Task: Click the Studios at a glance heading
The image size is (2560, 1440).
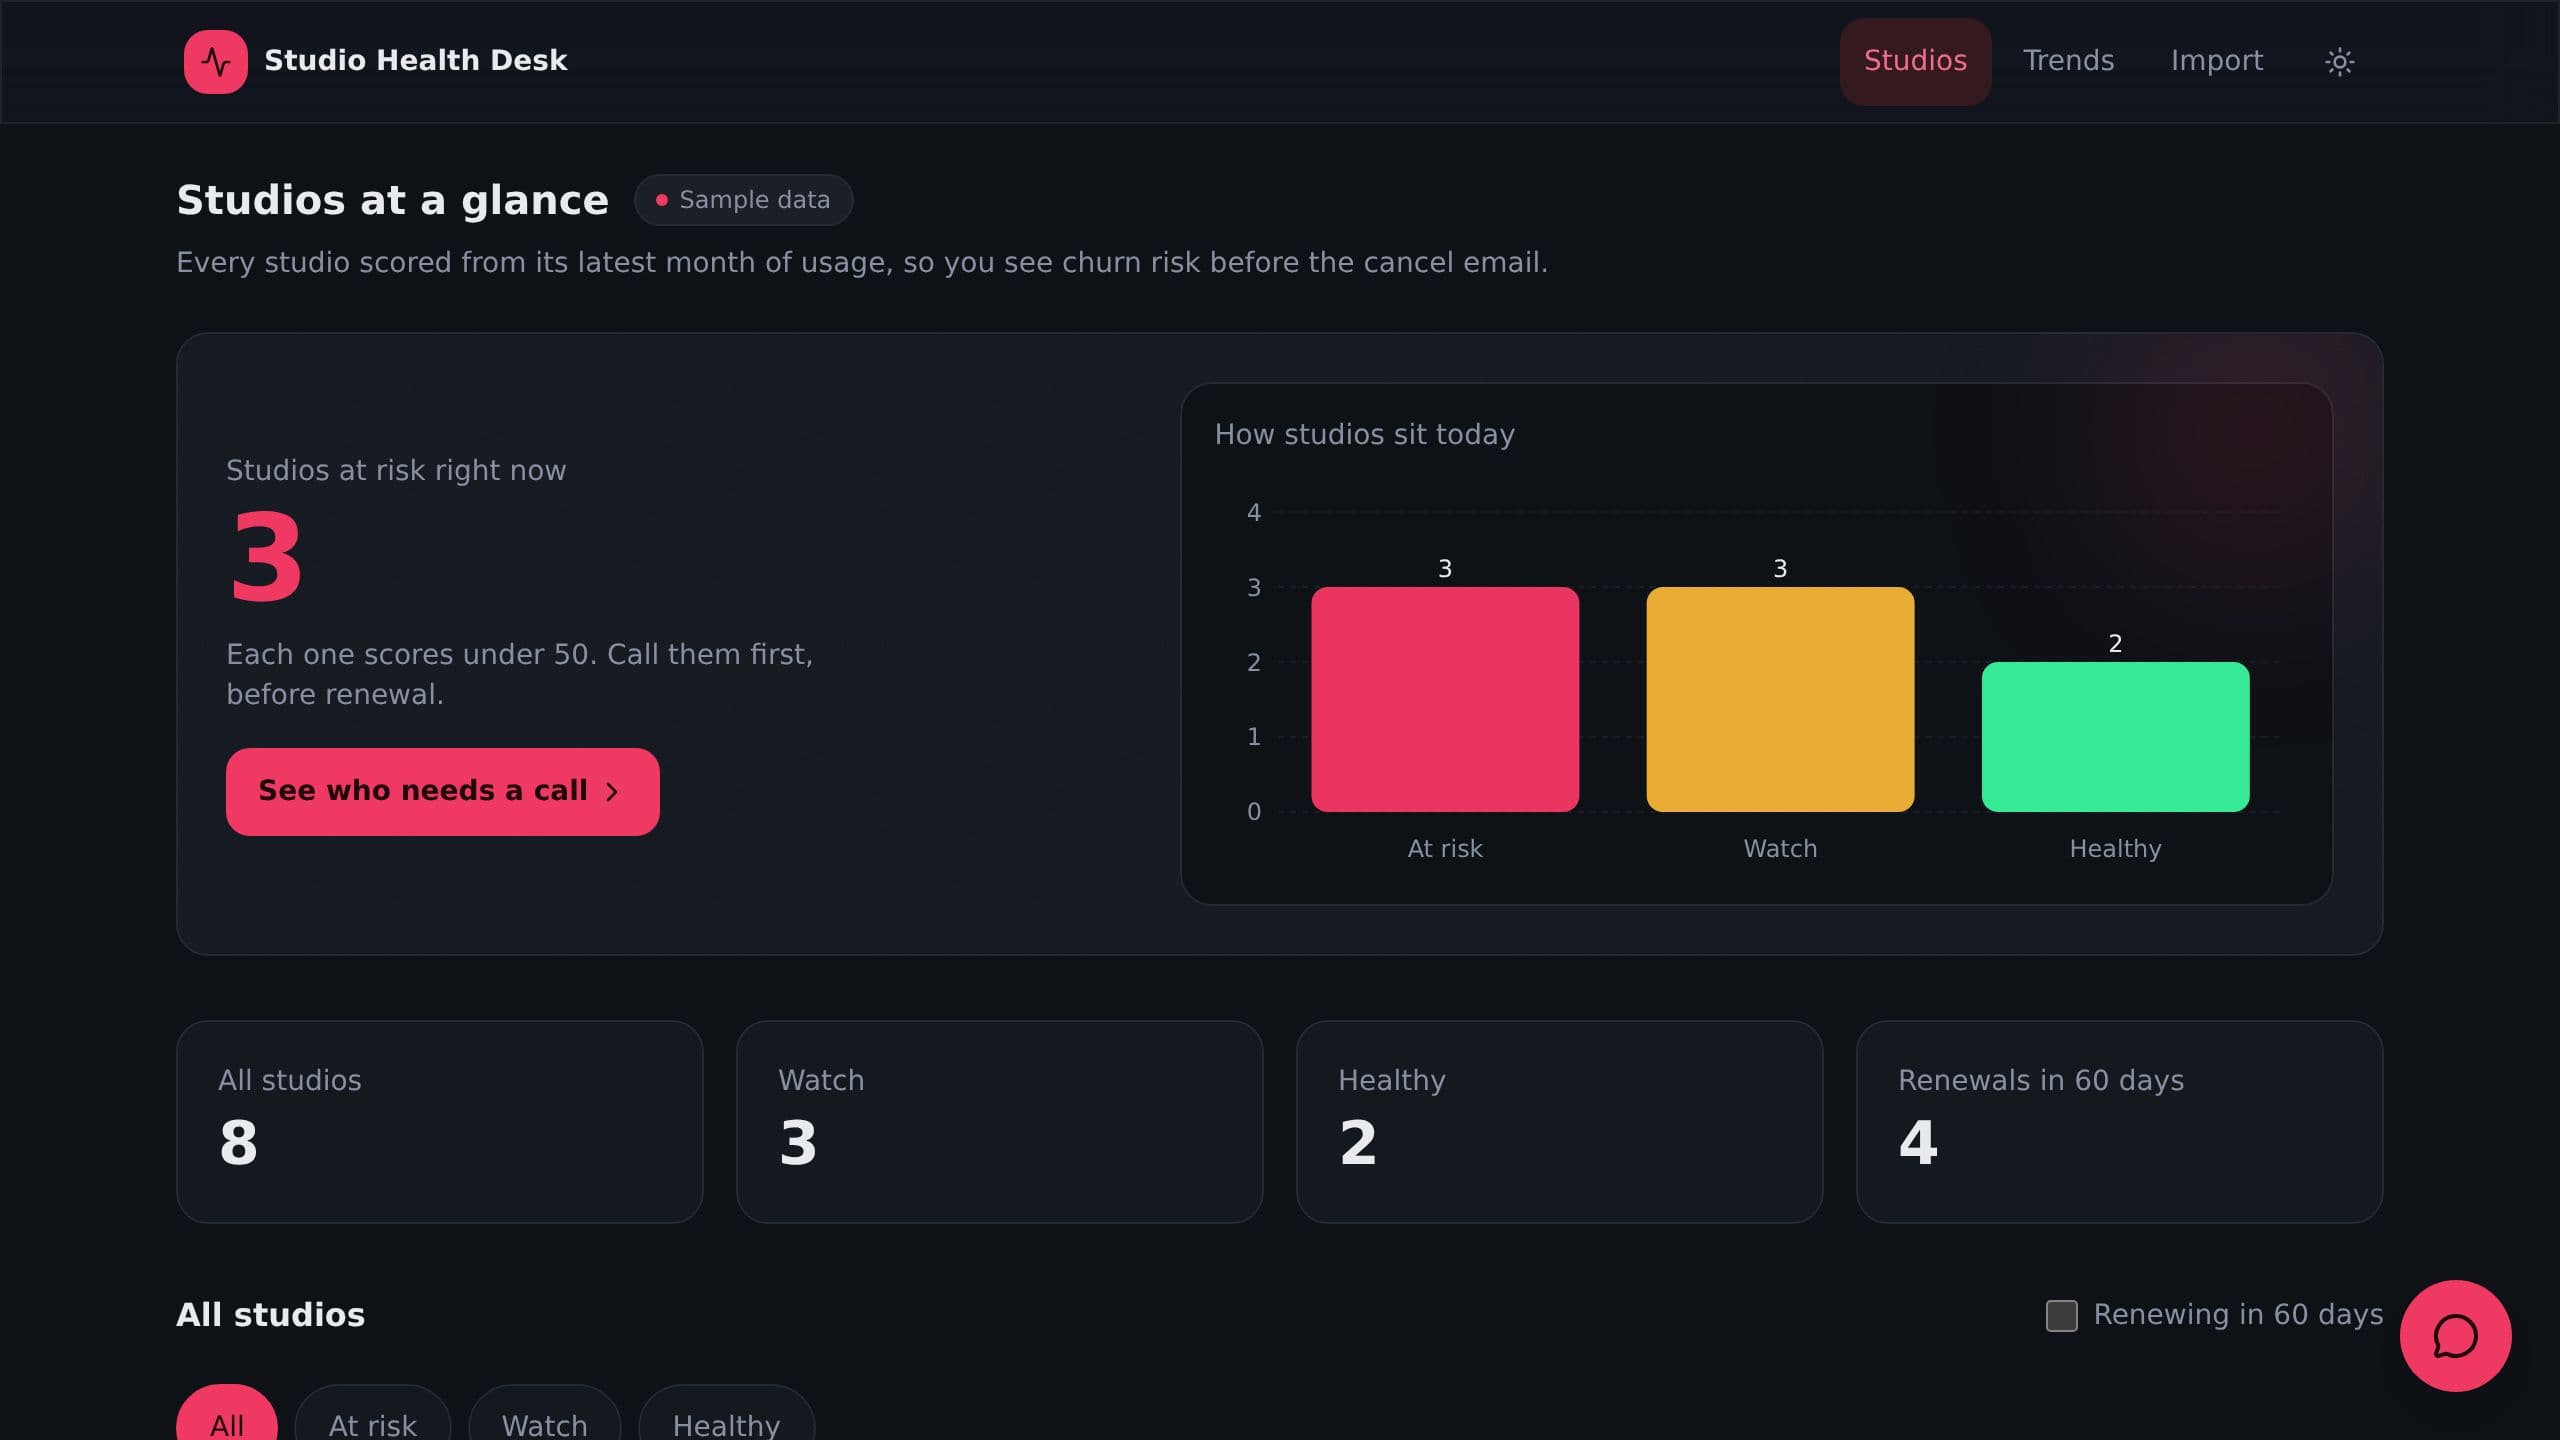Action: (392, 201)
